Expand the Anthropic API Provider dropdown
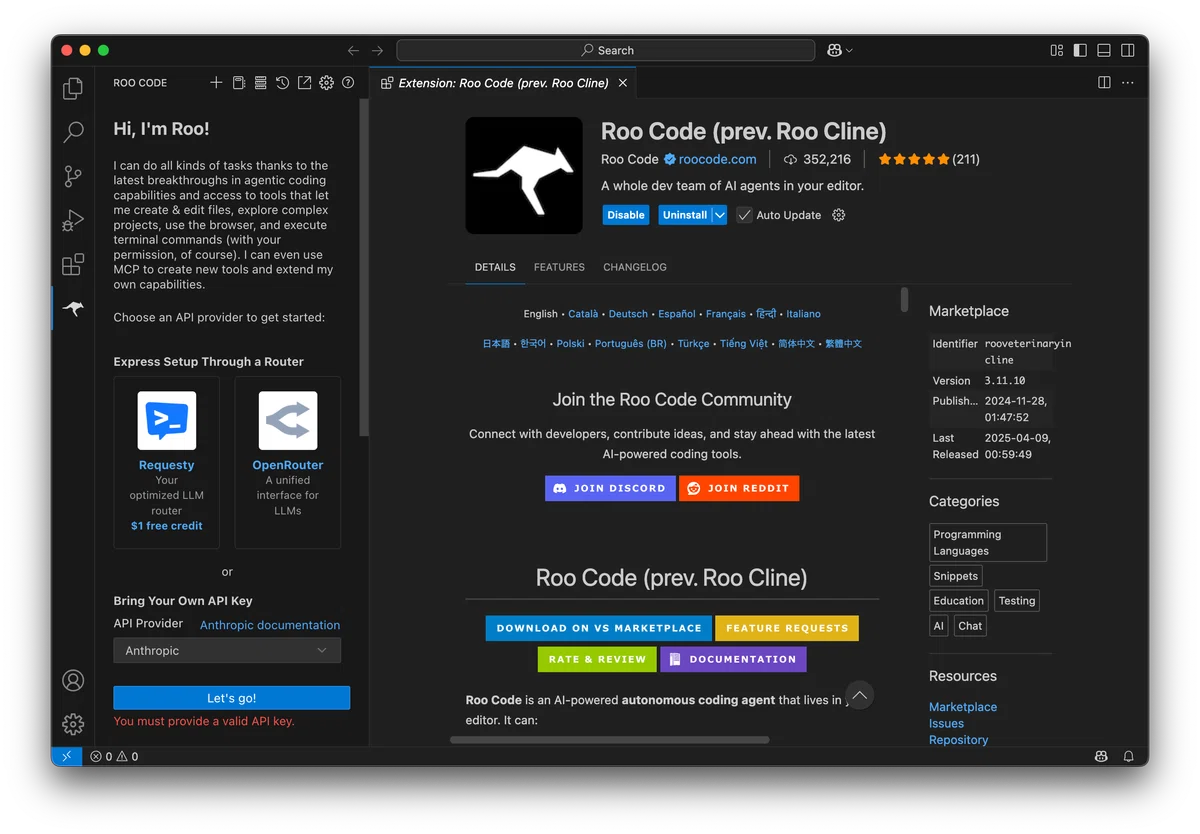 [x=227, y=650]
